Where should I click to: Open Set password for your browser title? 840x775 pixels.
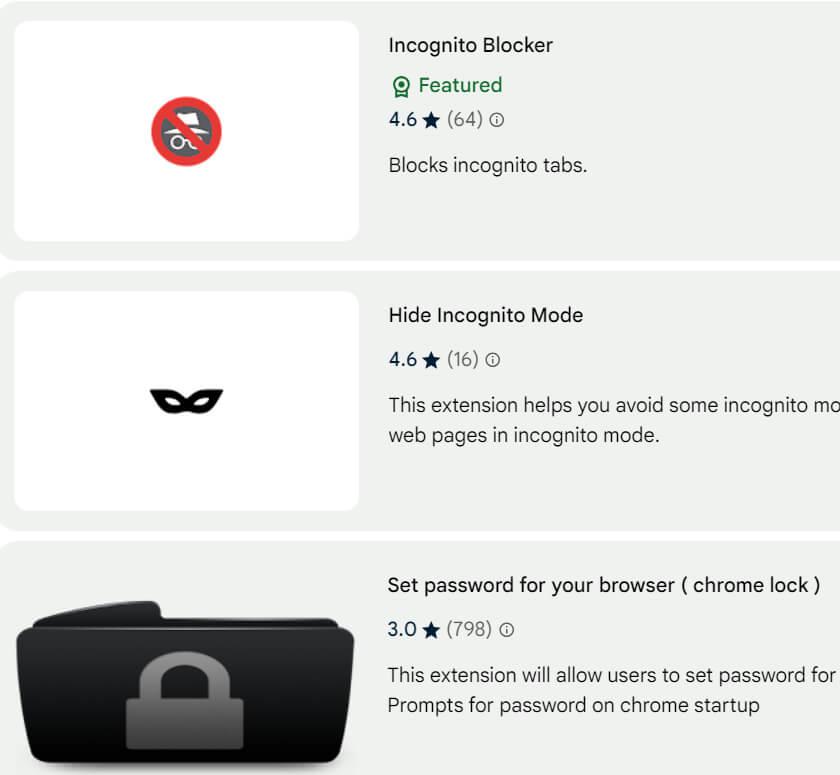[x=603, y=585]
